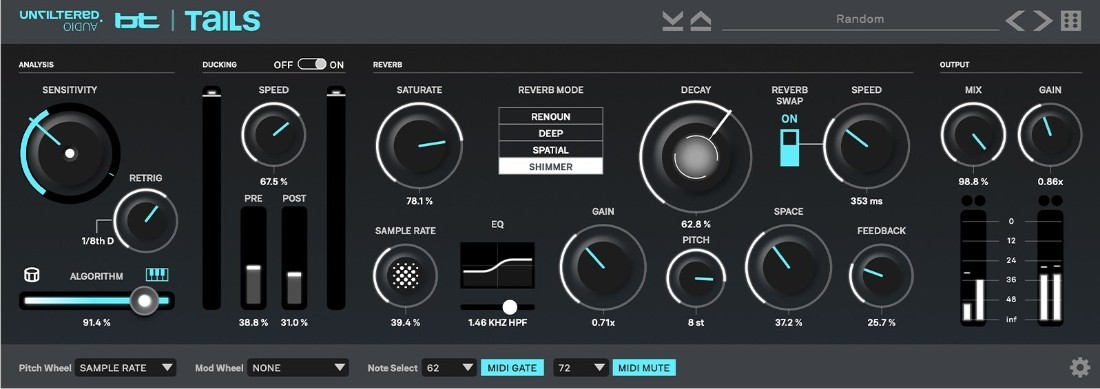Image resolution: width=1100 pixels, height=389 pixels.
Task: Toggle the MIDI GATE button
Action: pos(512,367)
